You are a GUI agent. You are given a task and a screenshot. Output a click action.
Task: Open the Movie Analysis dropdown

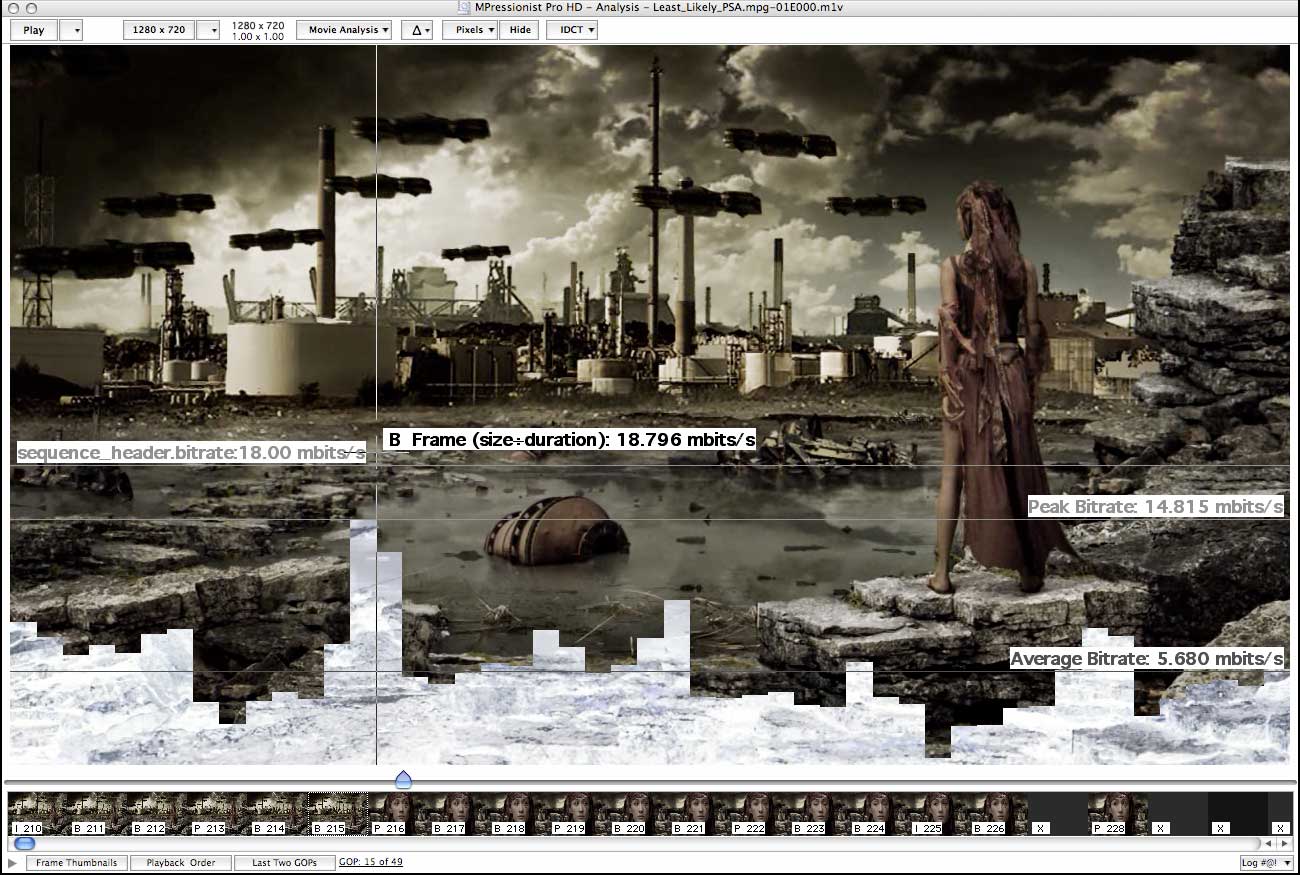pyautogui.click(x=344, y=30)
